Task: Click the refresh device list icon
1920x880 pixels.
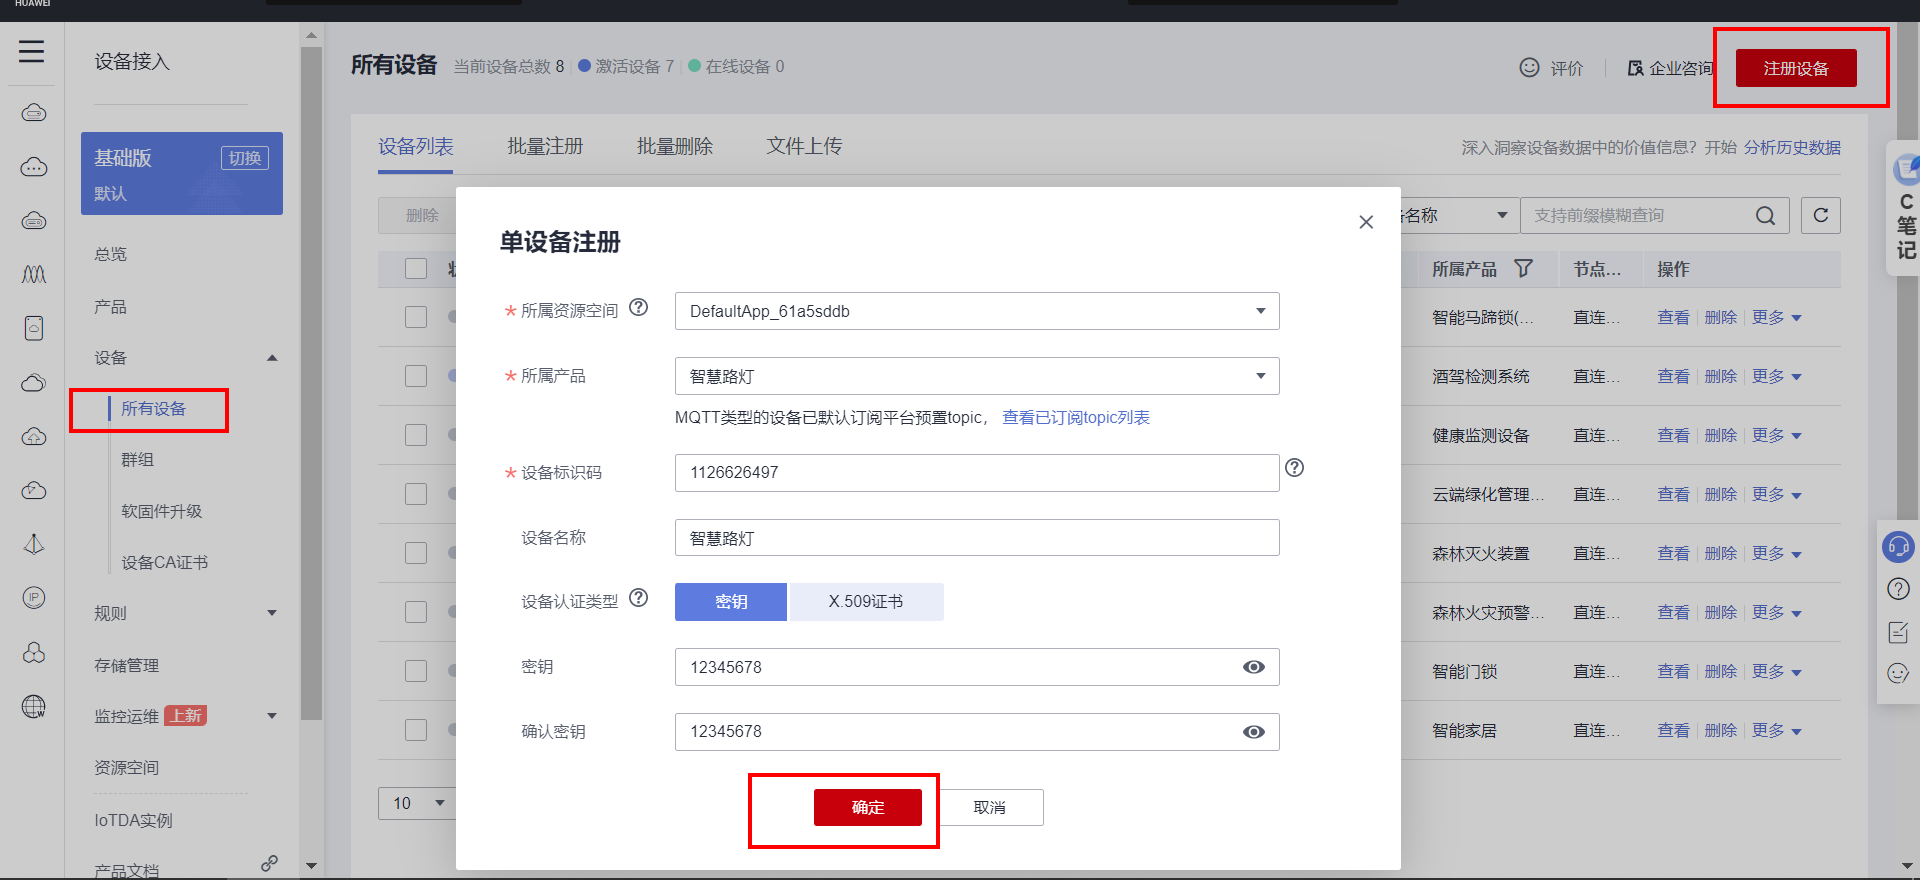Action: point(1821,215)
